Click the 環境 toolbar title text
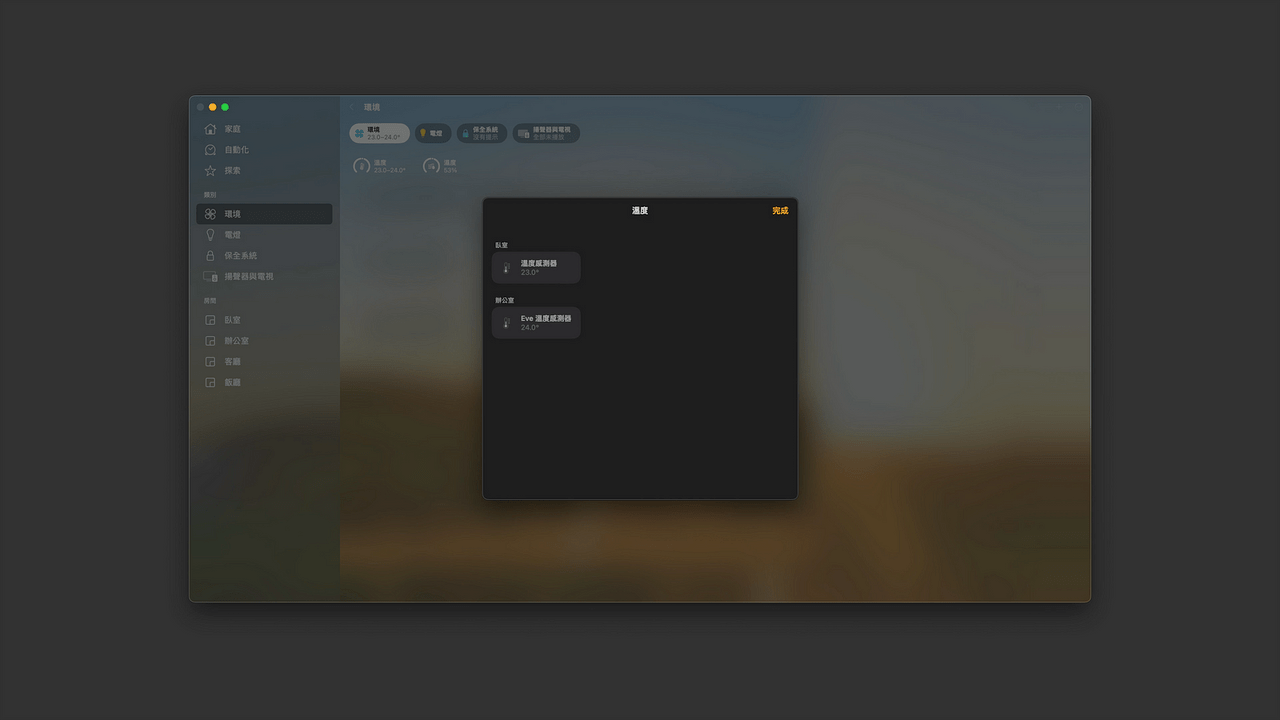Viewport: 1280px width, 720px height. [372, 107]
